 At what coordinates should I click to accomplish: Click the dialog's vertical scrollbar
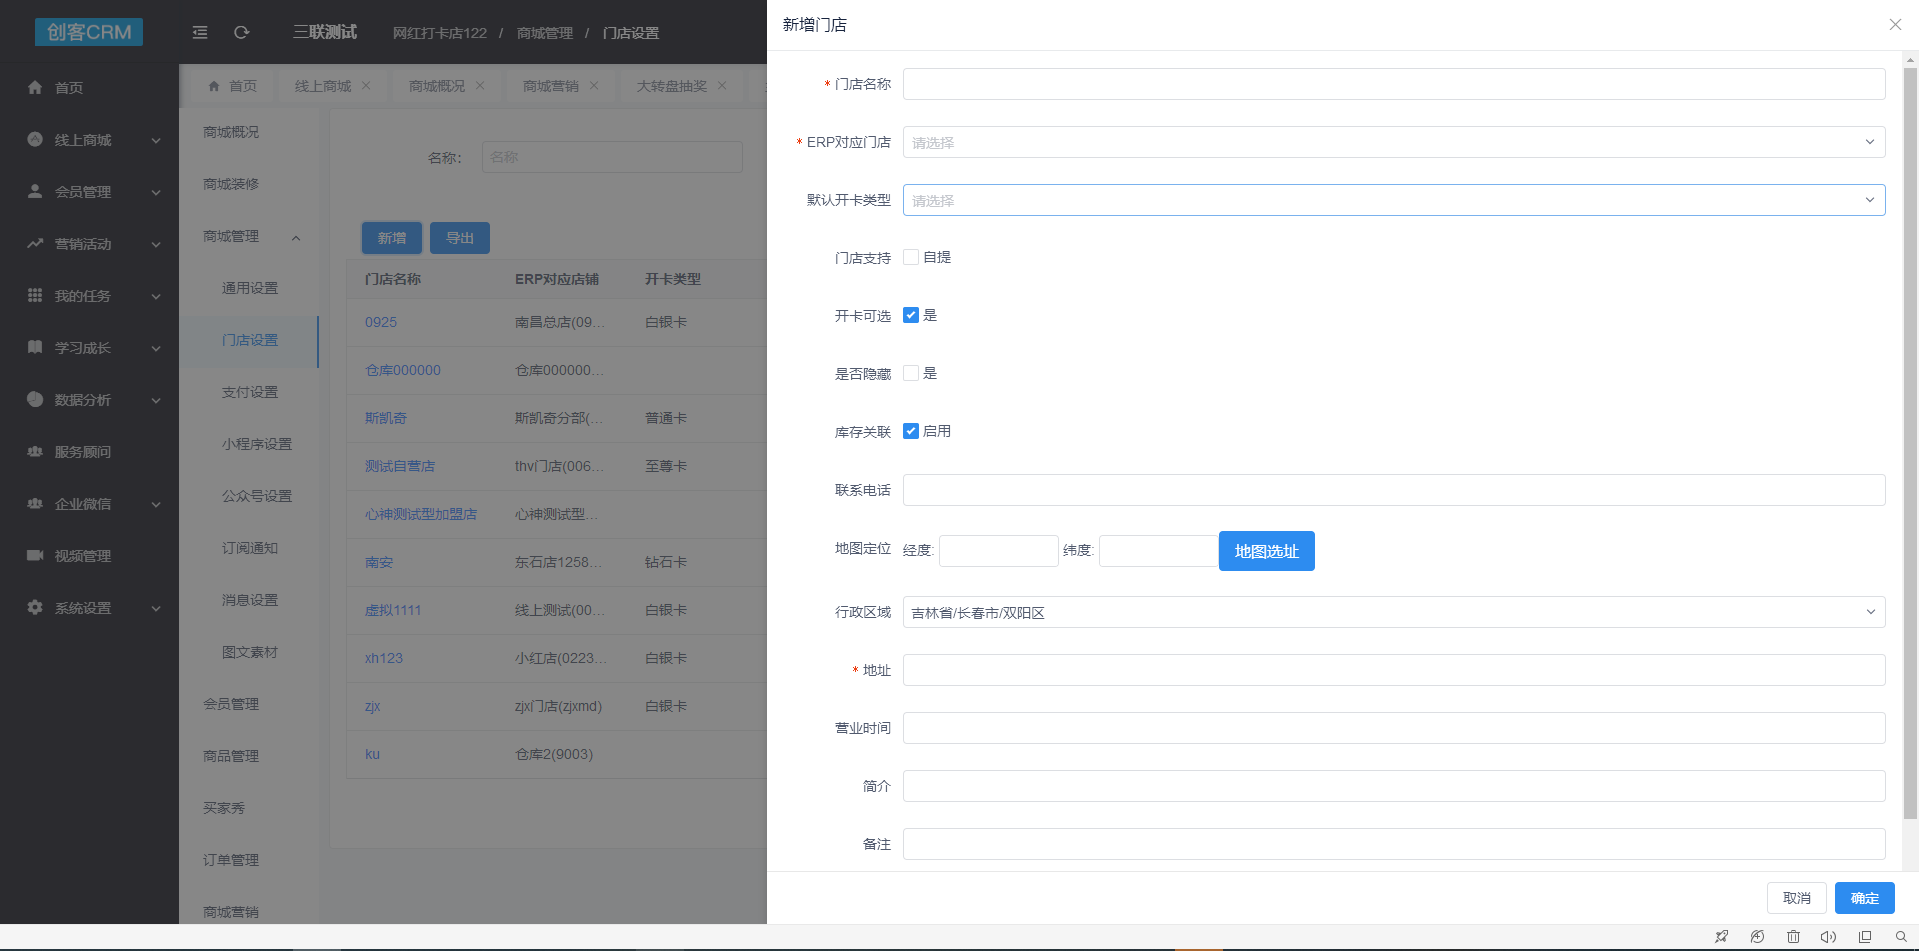click(x=1910, y=443)
